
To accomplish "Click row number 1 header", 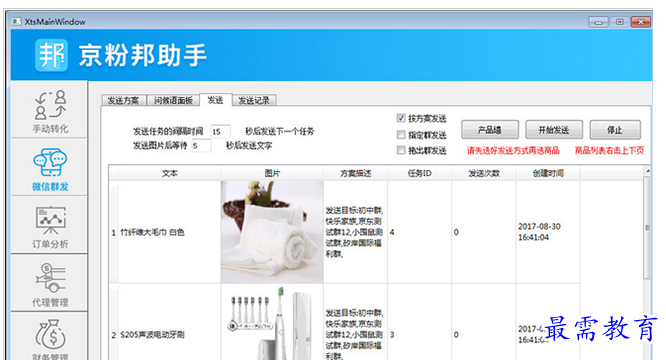I will pos(113,232).
